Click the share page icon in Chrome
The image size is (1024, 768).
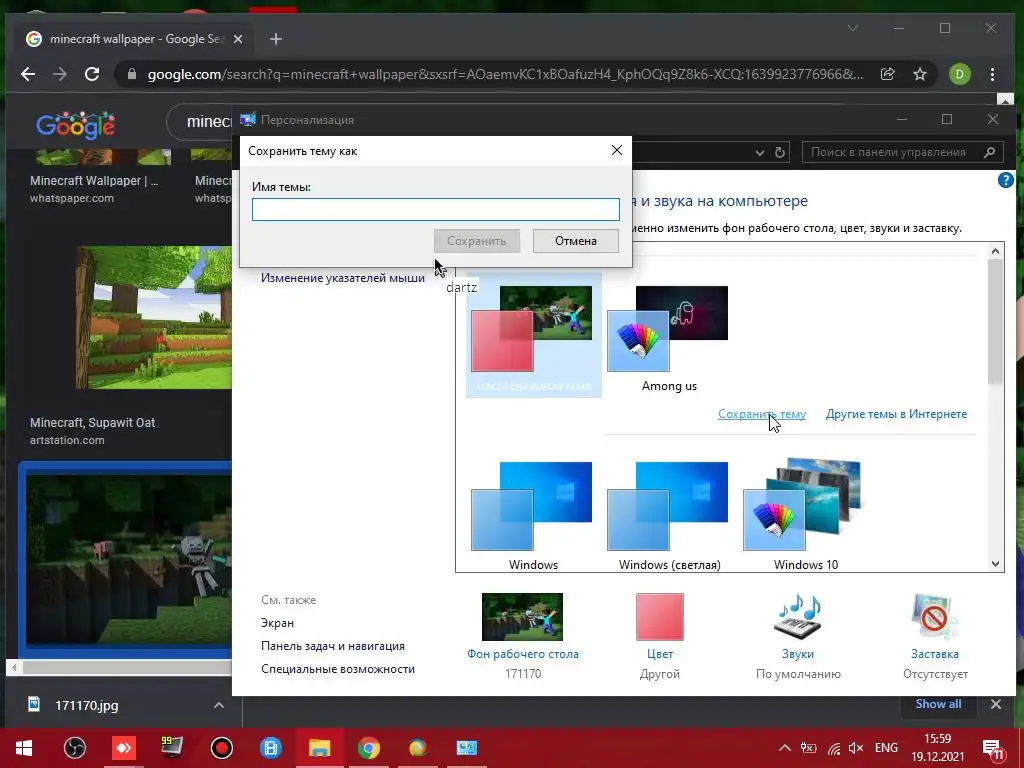point(888,74)
